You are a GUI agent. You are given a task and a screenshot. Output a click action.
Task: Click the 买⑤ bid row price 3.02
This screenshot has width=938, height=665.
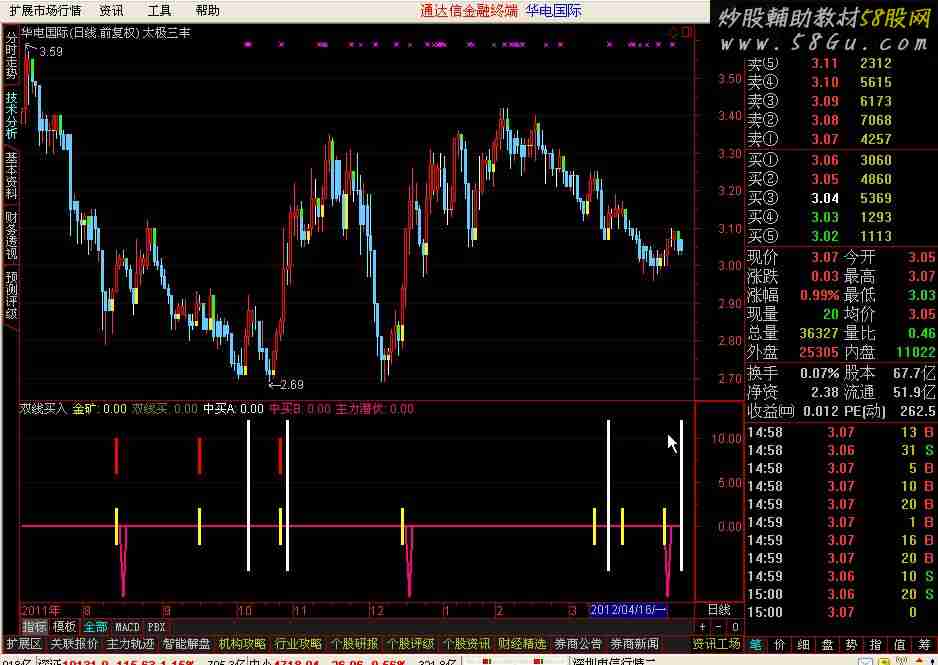click(824, 236)
